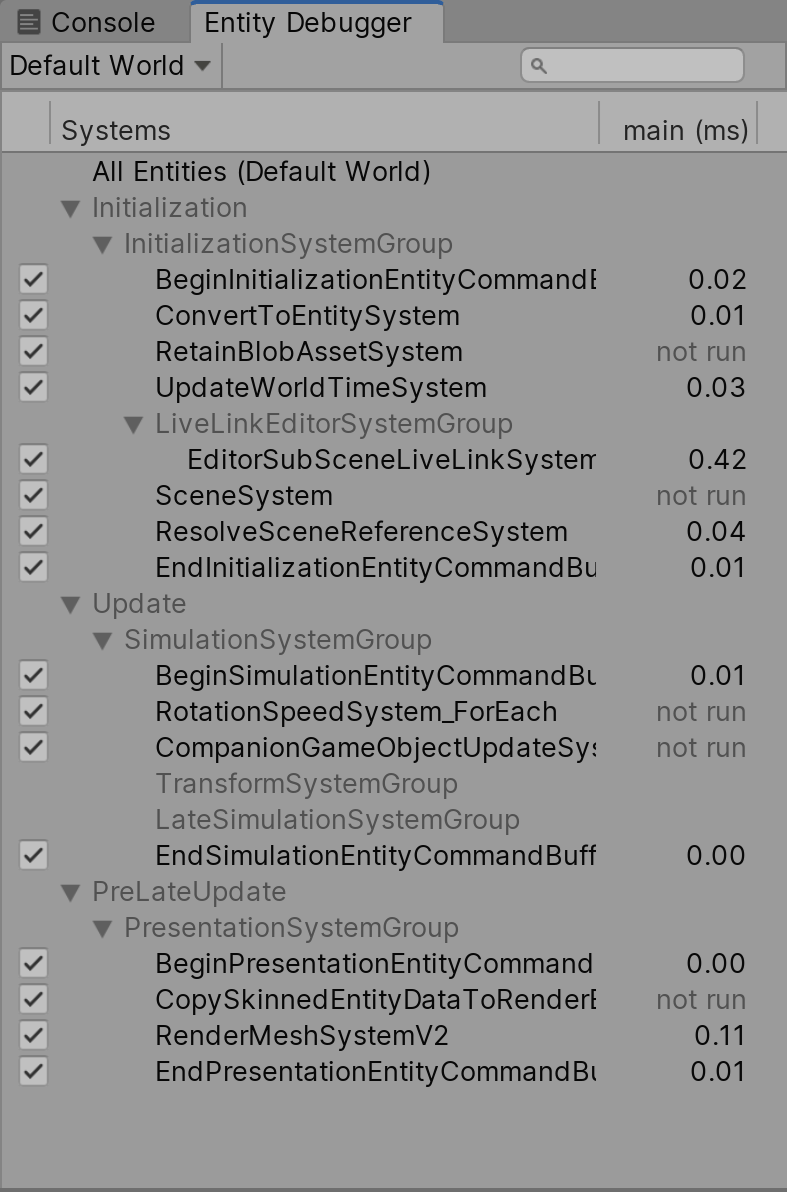Image resolution: width=787 pixels, height=1192 pixels.
Task: Disable the SceneSystem checkbox
Action: [x=31, y=495]
